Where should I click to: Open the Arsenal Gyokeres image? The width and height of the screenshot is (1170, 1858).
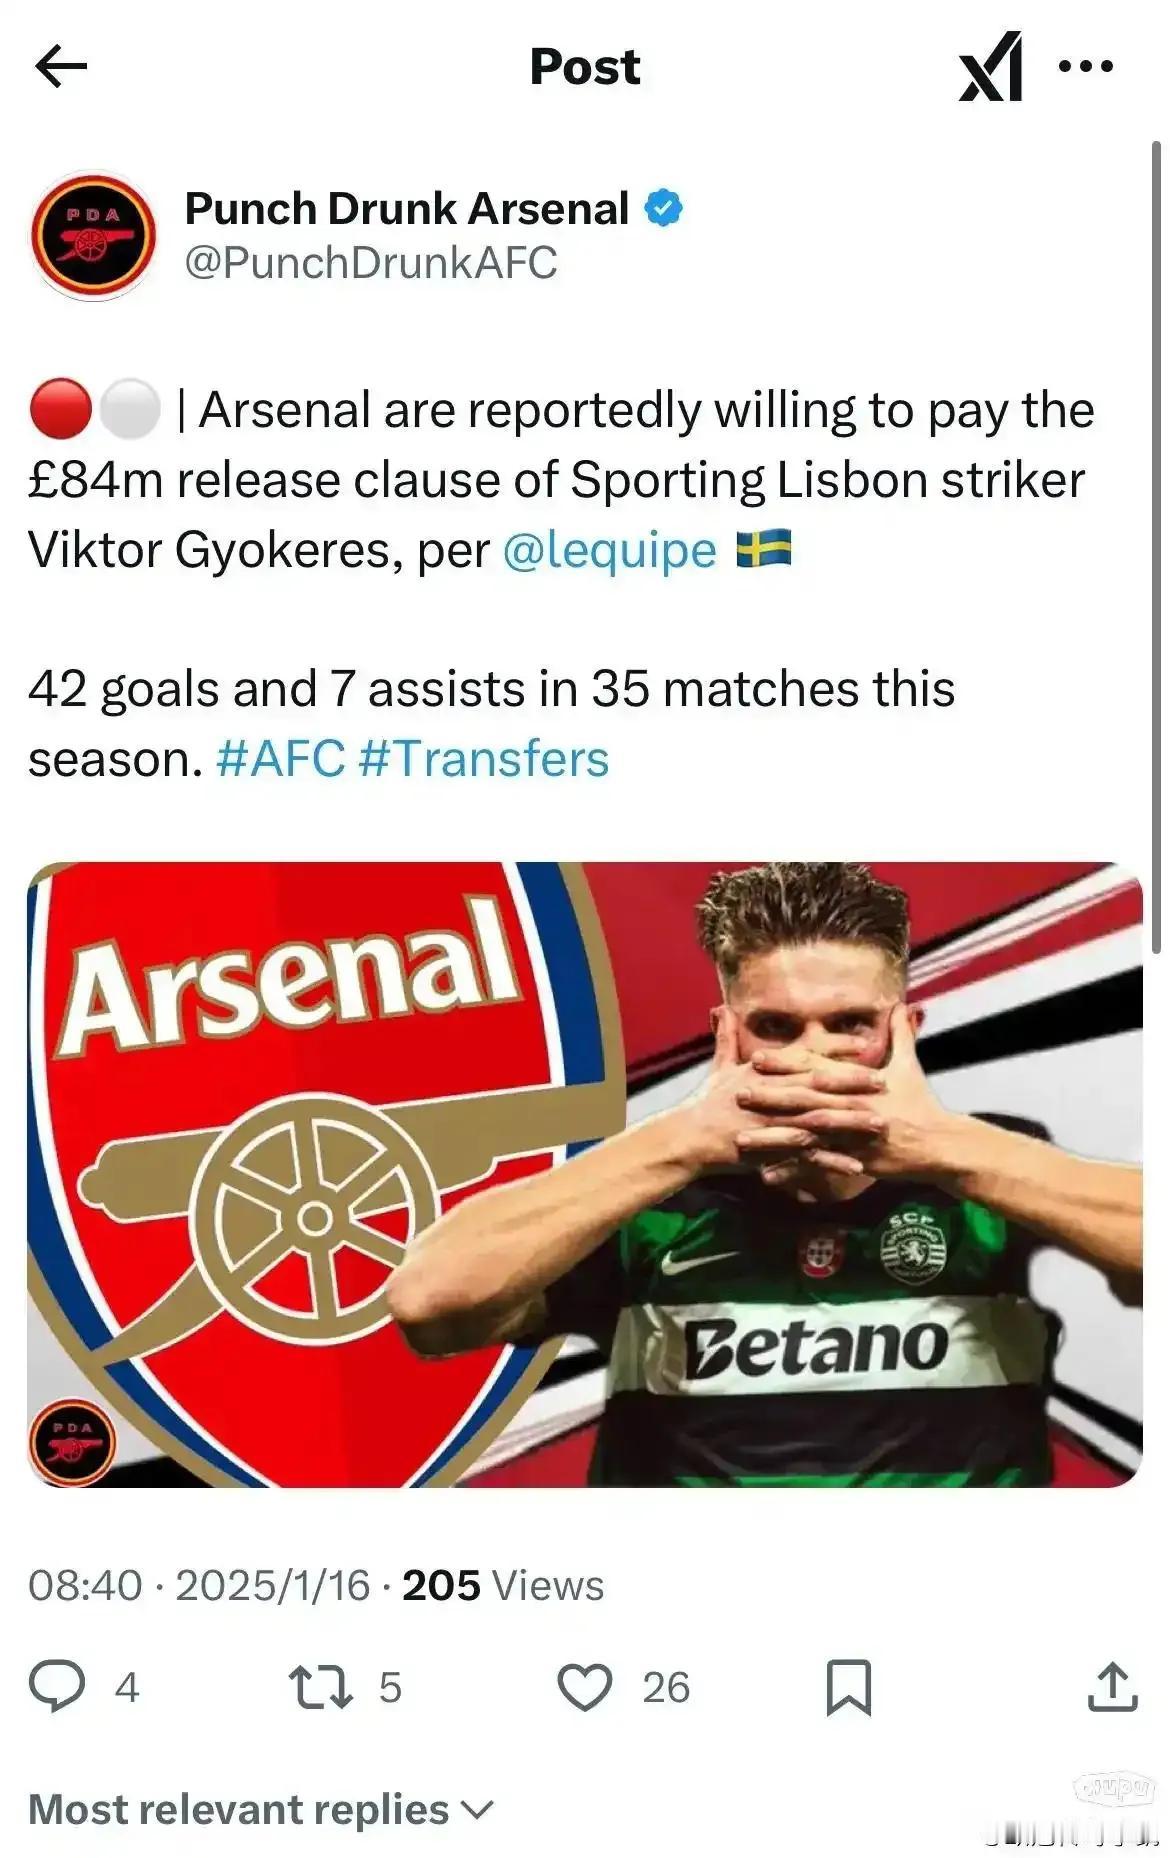585,1175
